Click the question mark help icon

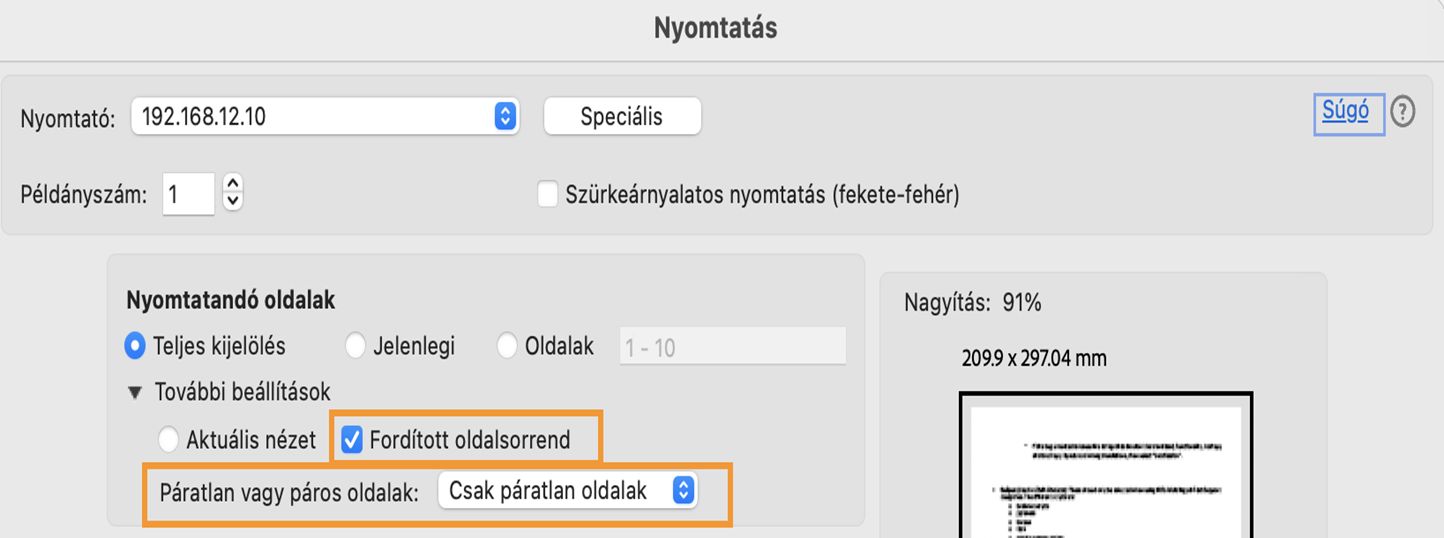tap(1403, 112)
